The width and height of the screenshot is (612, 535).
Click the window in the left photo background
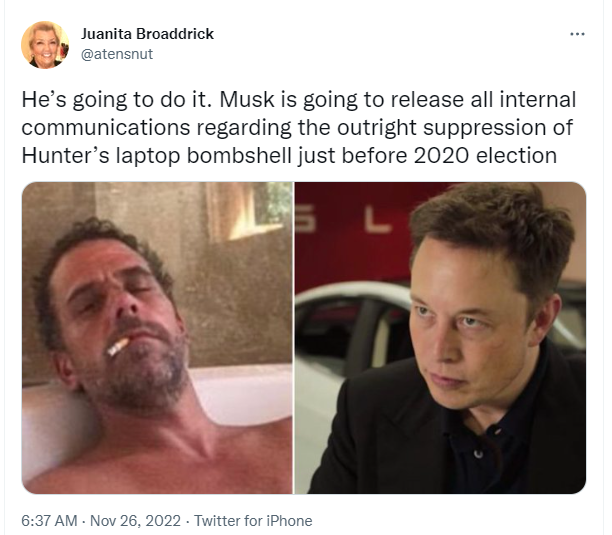click(250, 211)
